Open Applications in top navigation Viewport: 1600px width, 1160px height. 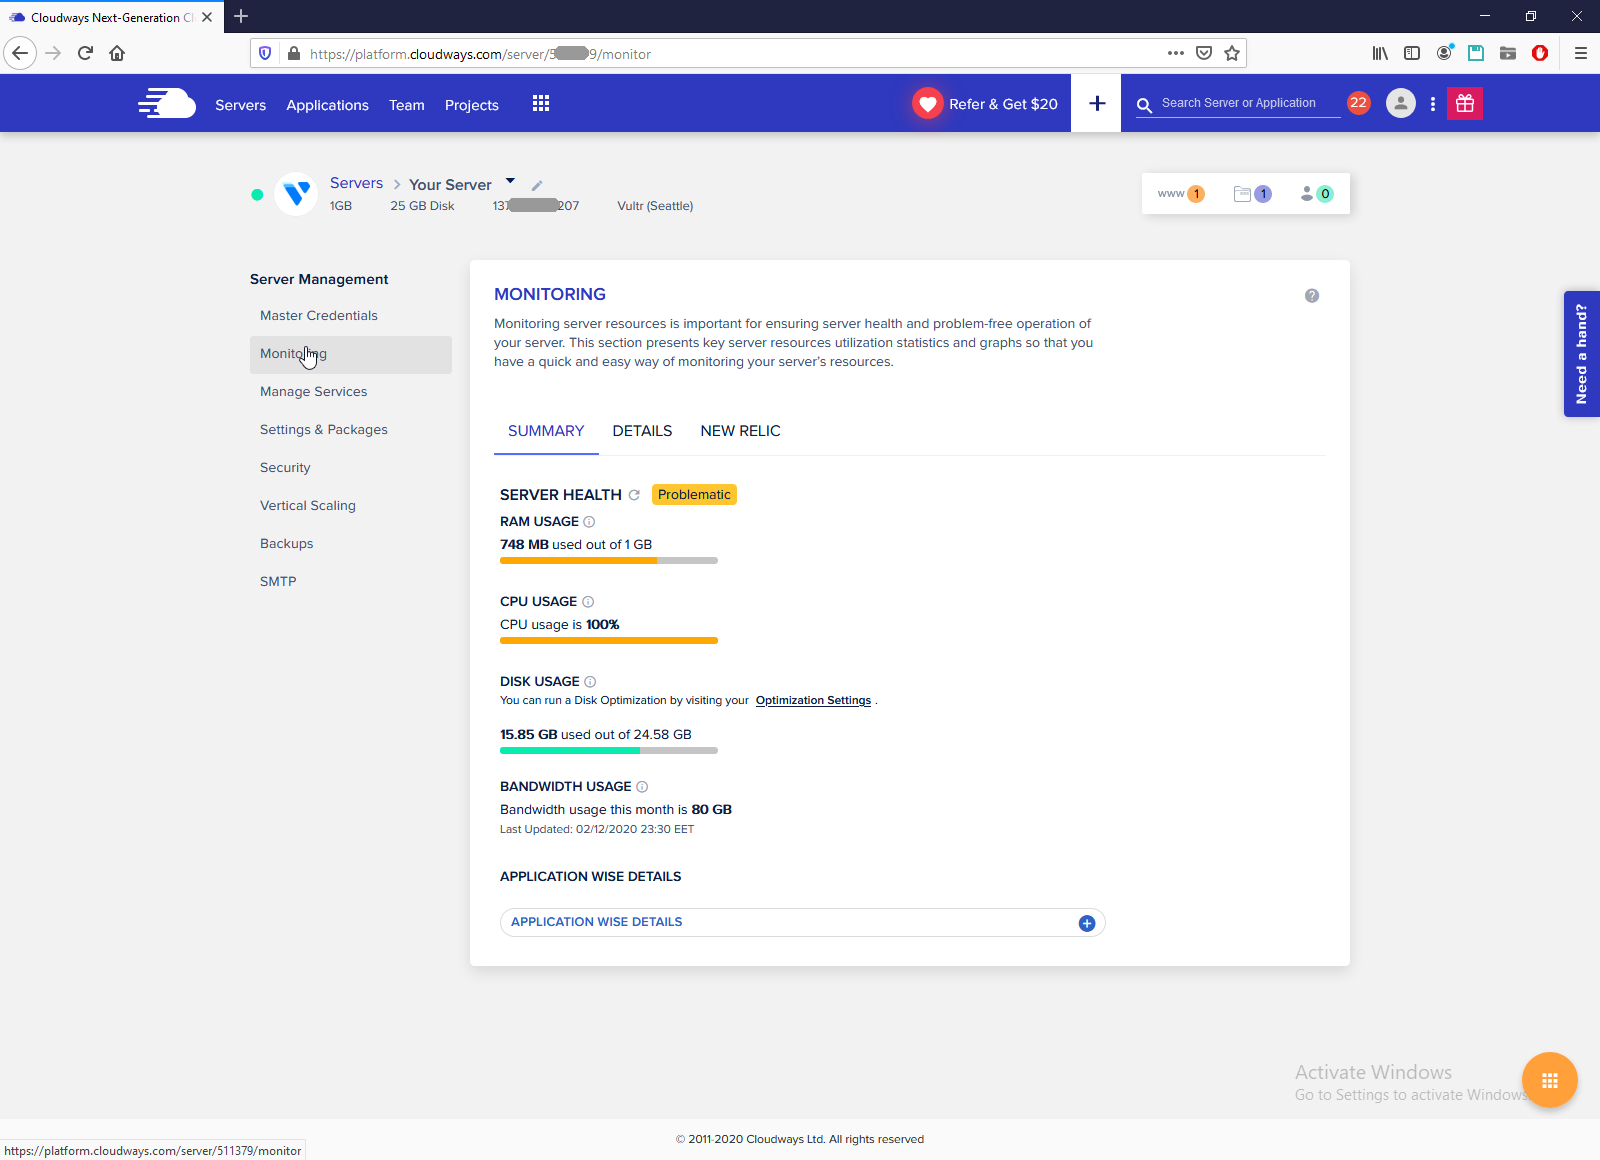[x=327, y=105]
